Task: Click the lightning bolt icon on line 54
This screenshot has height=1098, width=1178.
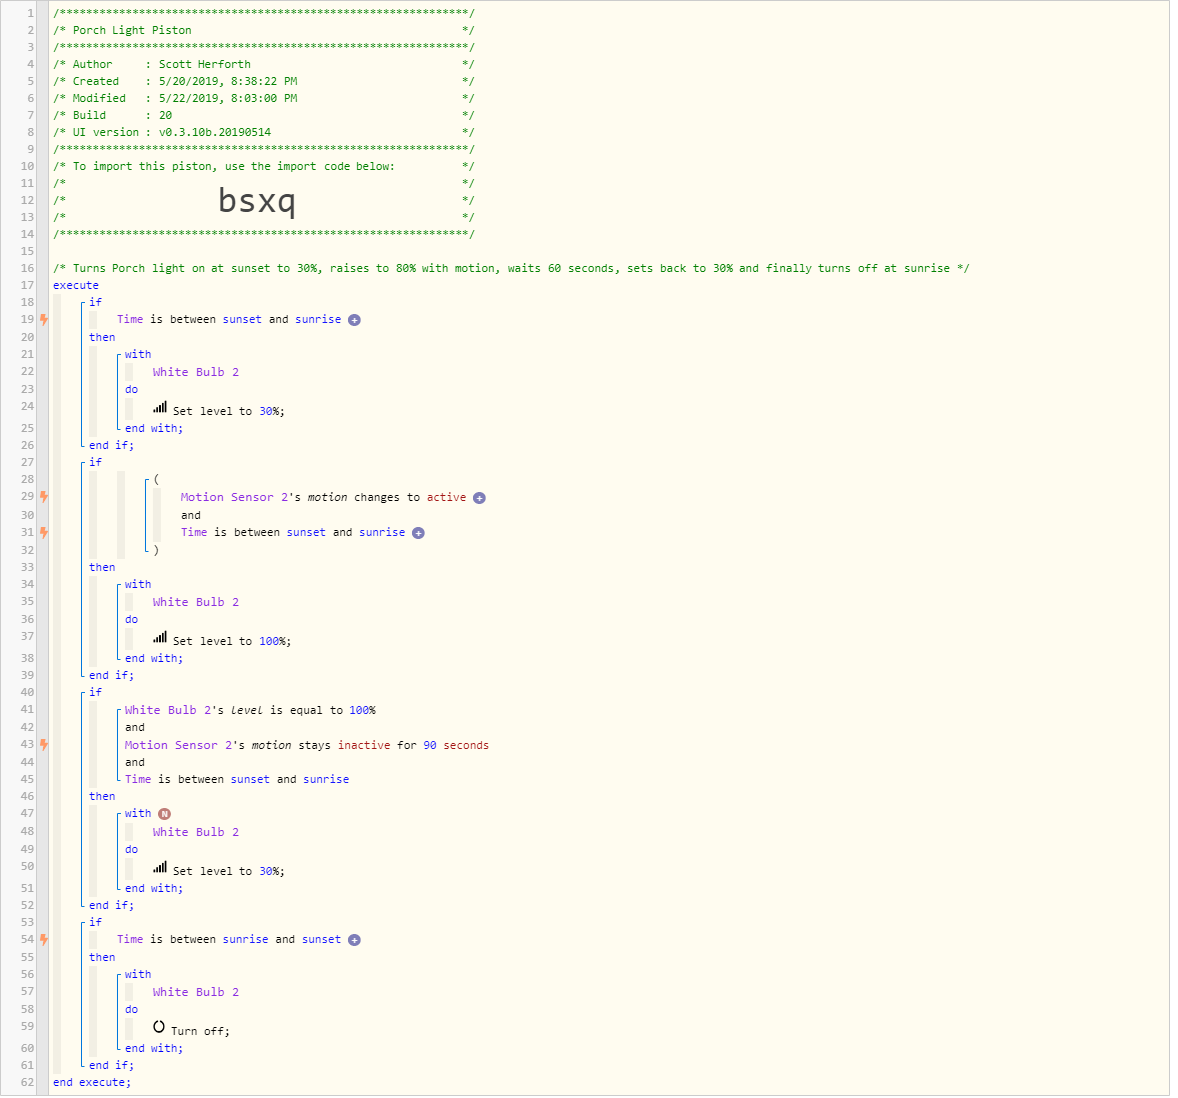Action: pyautogui.click(x=44, y=940)
